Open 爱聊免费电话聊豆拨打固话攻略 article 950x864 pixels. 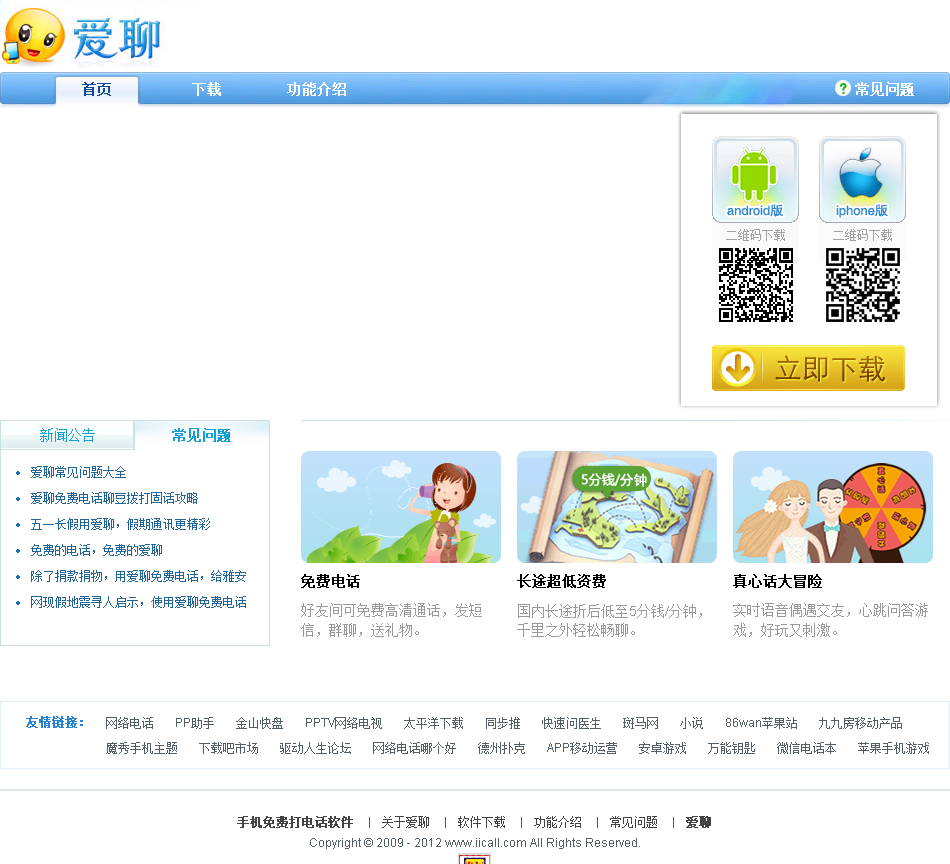[114, 498]
